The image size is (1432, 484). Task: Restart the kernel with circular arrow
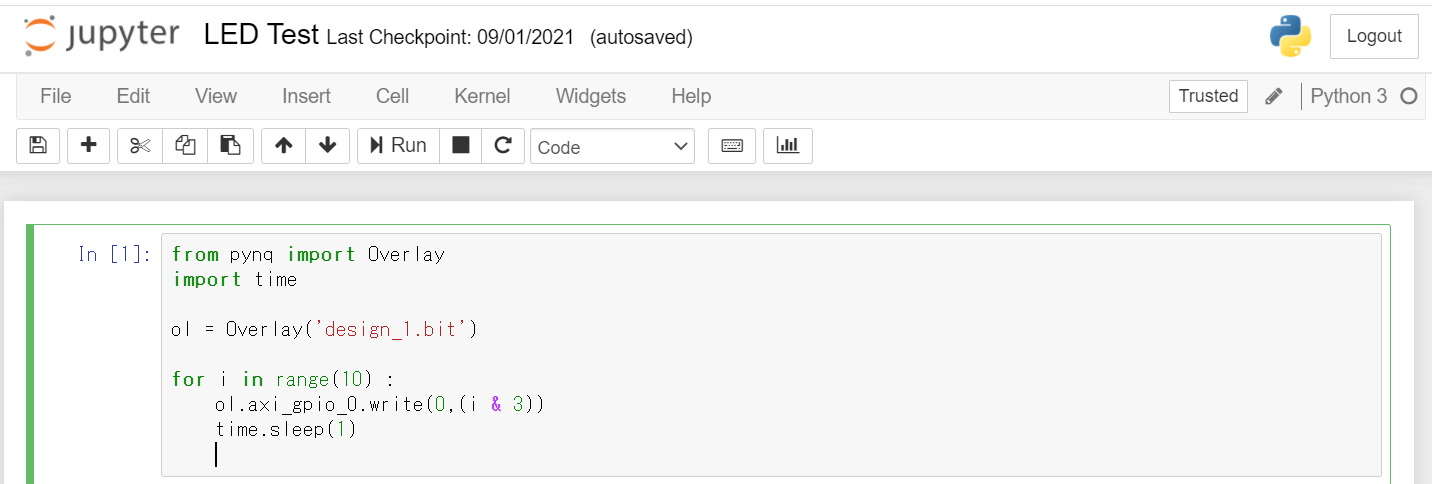click(503, 146)
